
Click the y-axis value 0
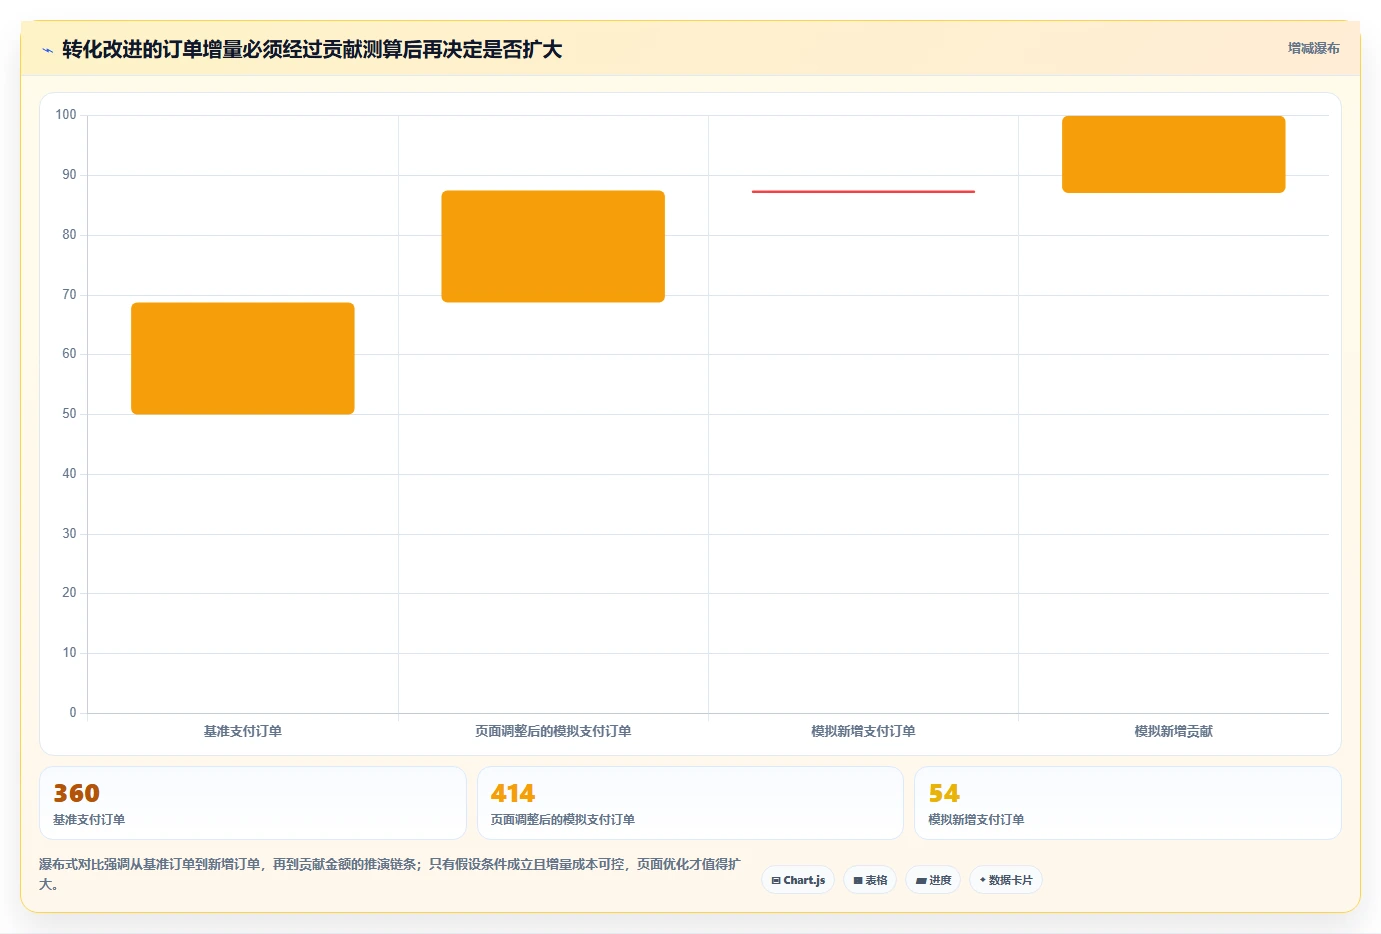73,713
